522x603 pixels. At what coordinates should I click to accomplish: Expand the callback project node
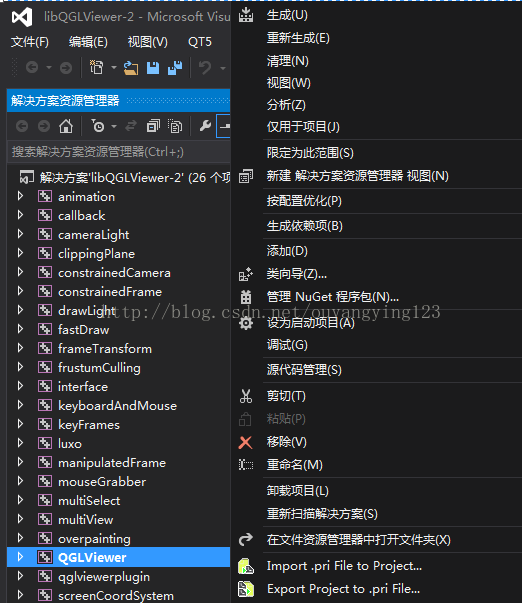(x=20, y=215)
